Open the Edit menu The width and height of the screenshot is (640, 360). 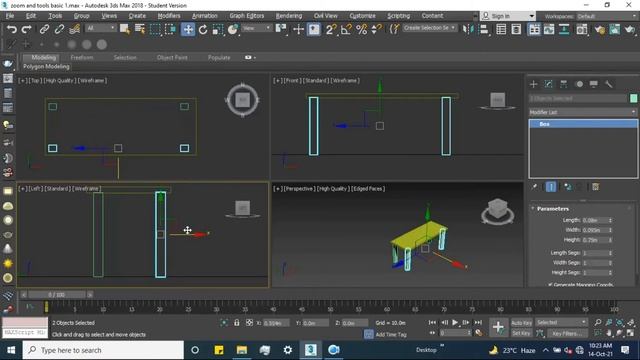(31, 16)
